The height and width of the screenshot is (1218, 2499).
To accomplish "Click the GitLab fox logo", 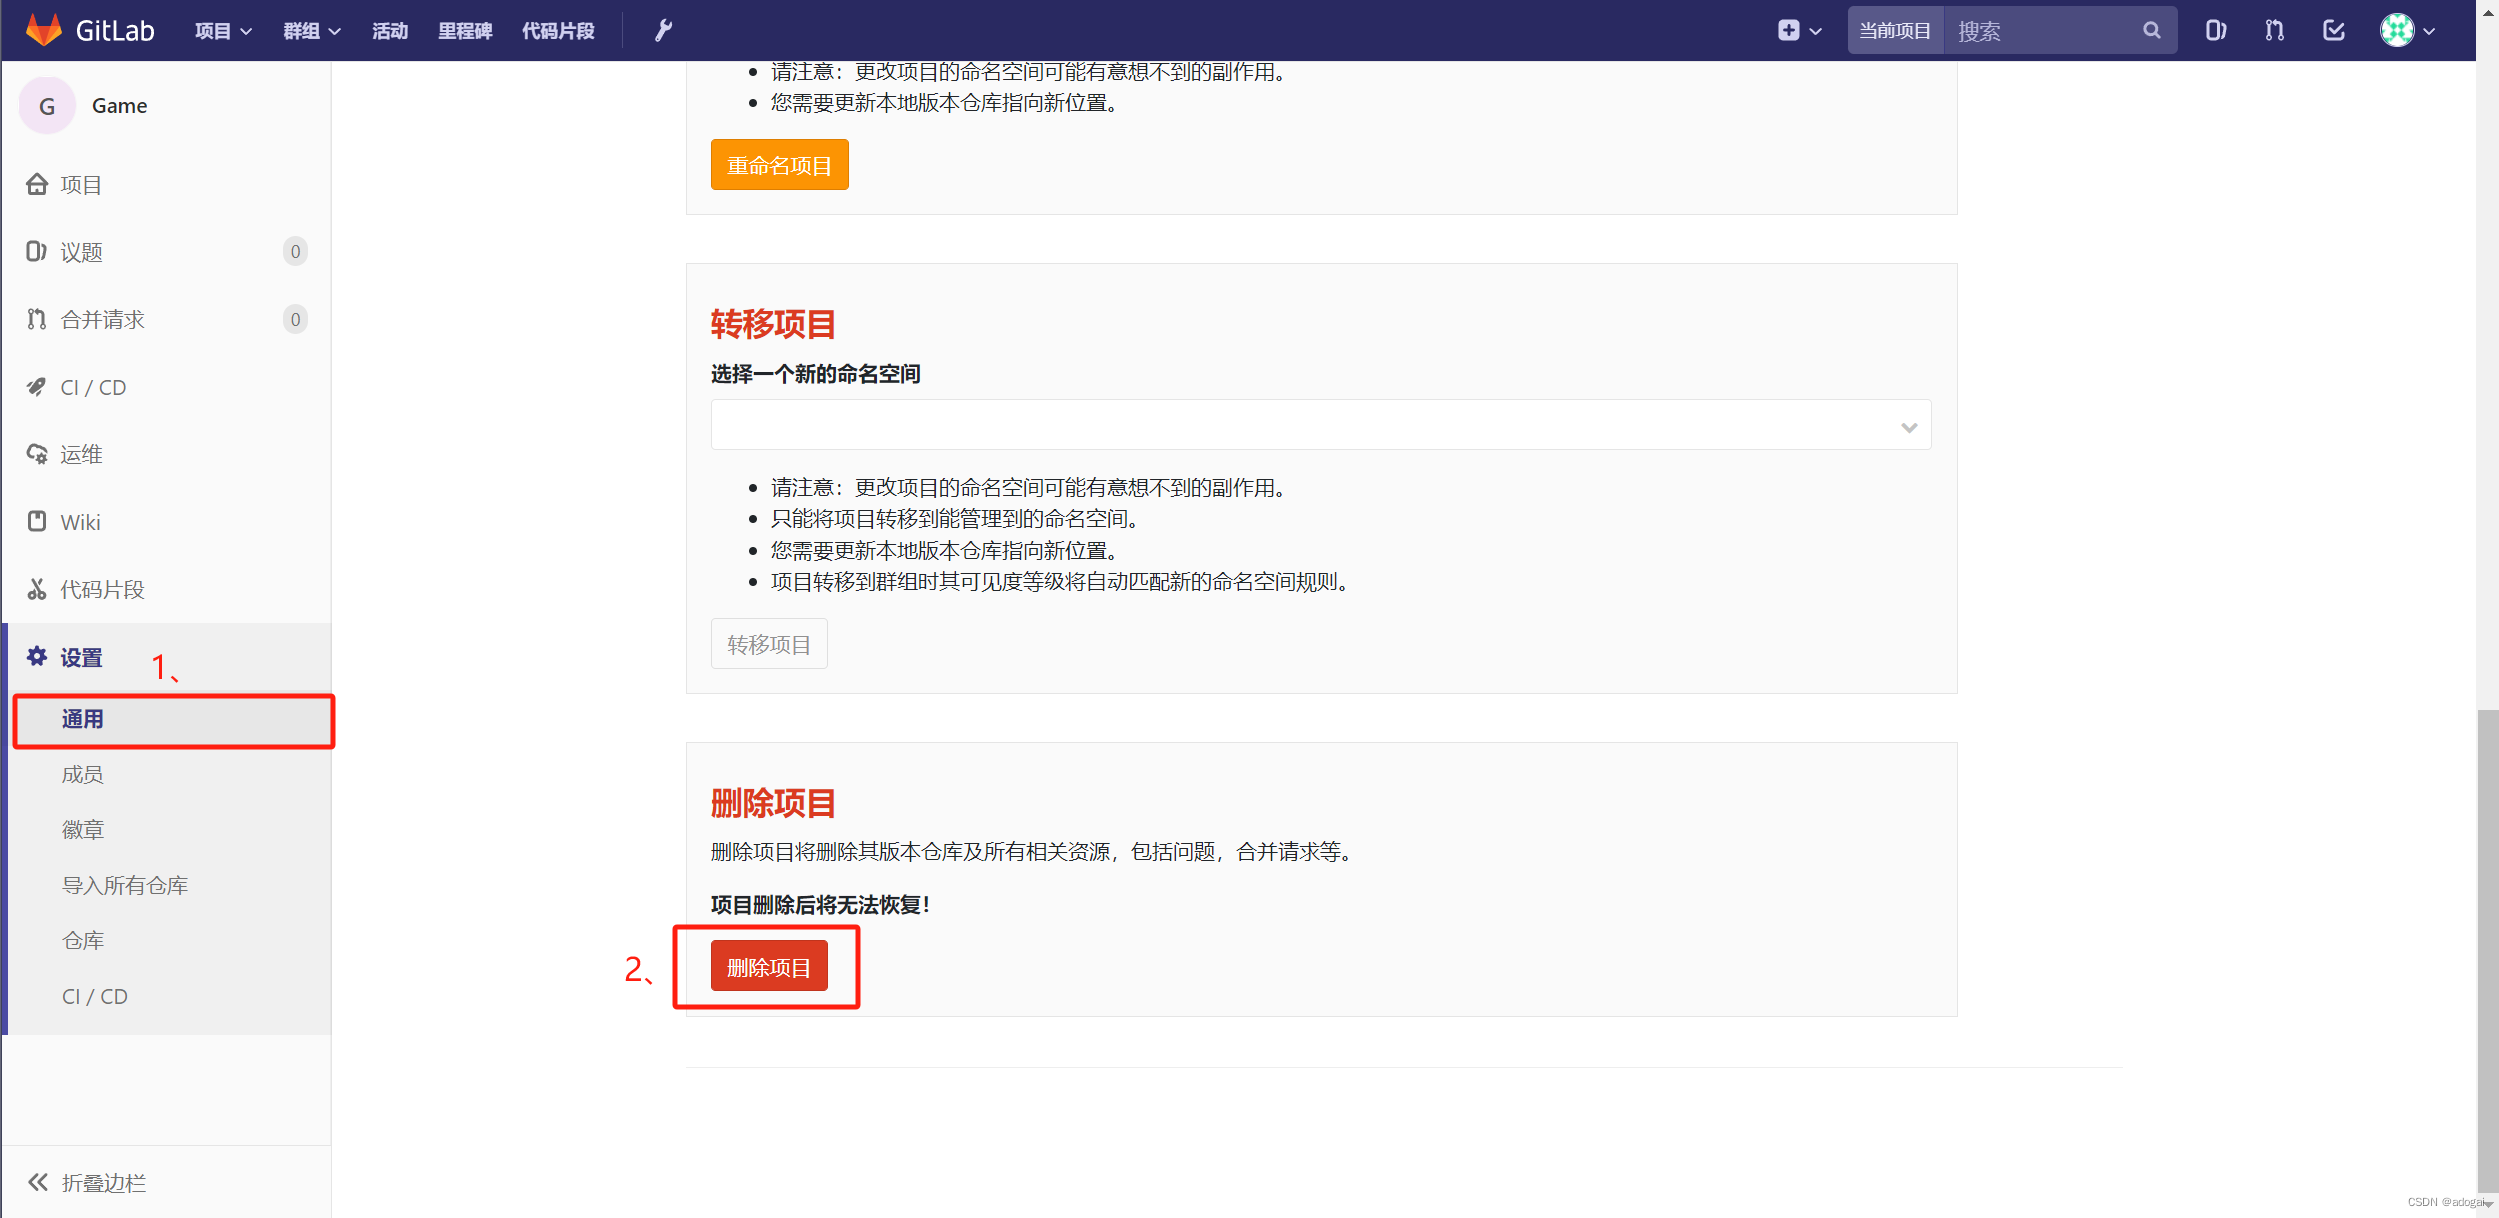I will [x=44, y=30].
